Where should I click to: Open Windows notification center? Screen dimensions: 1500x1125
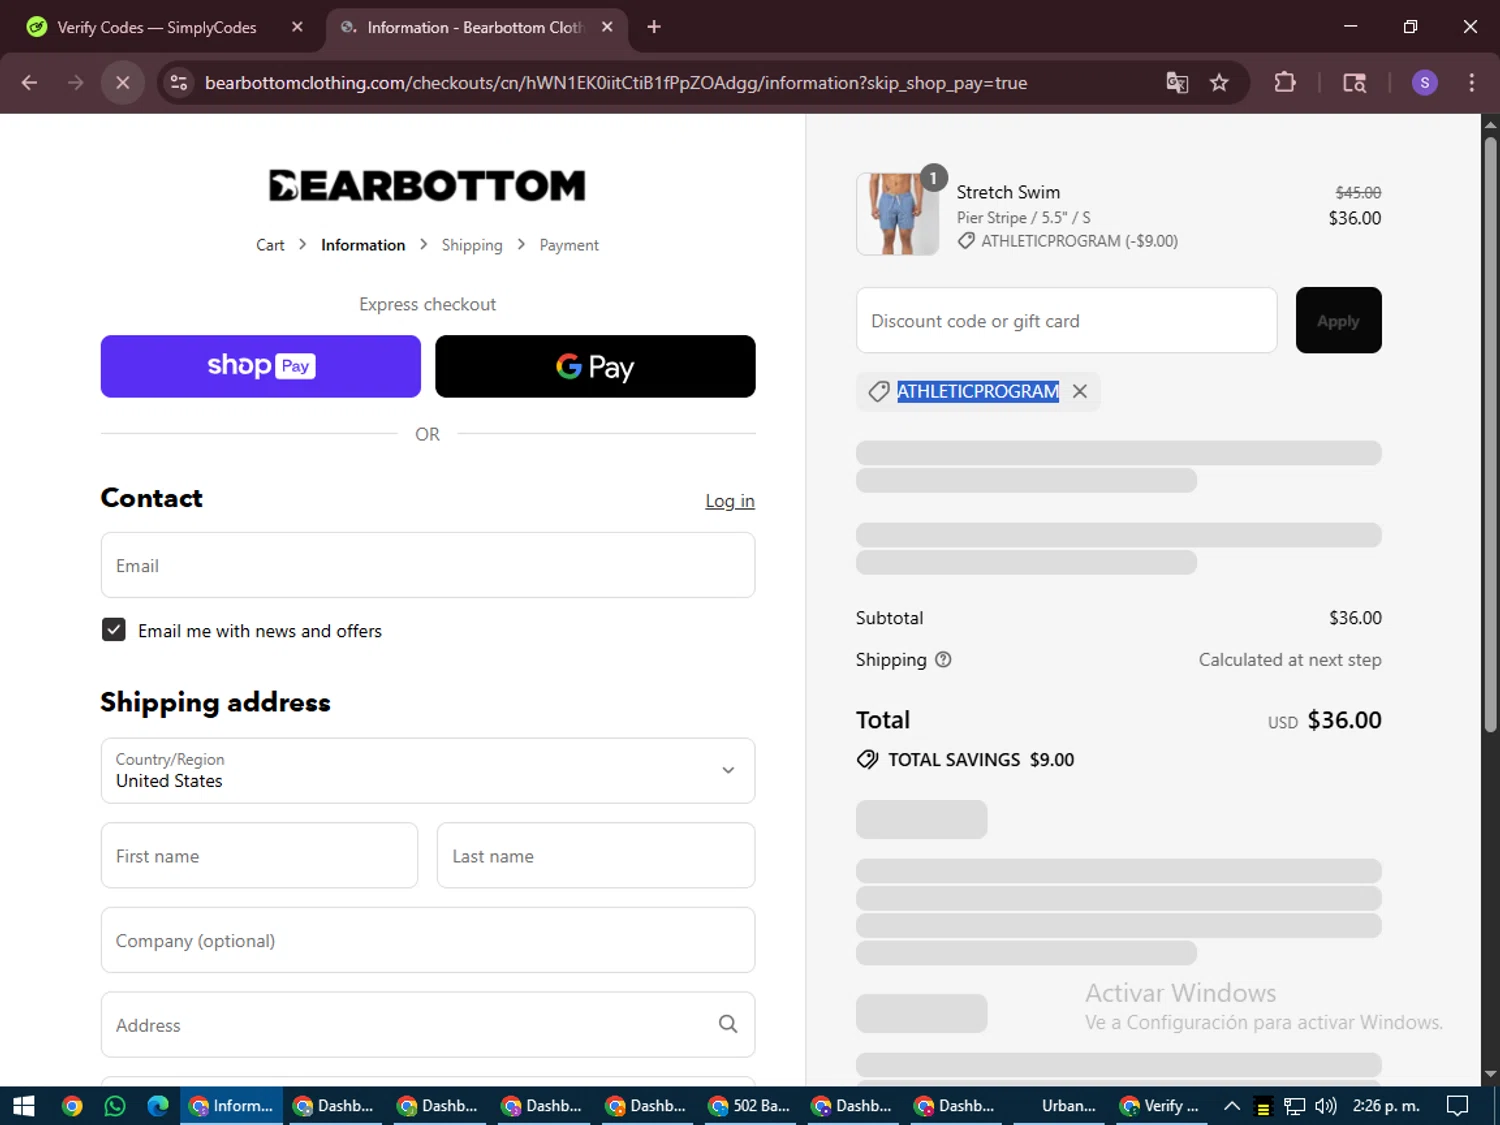(x=1458, y=1106)
